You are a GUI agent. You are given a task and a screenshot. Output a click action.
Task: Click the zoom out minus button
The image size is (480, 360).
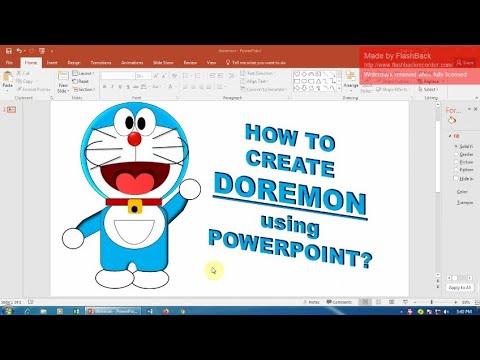pyautogui.click(x=415, y=302)
